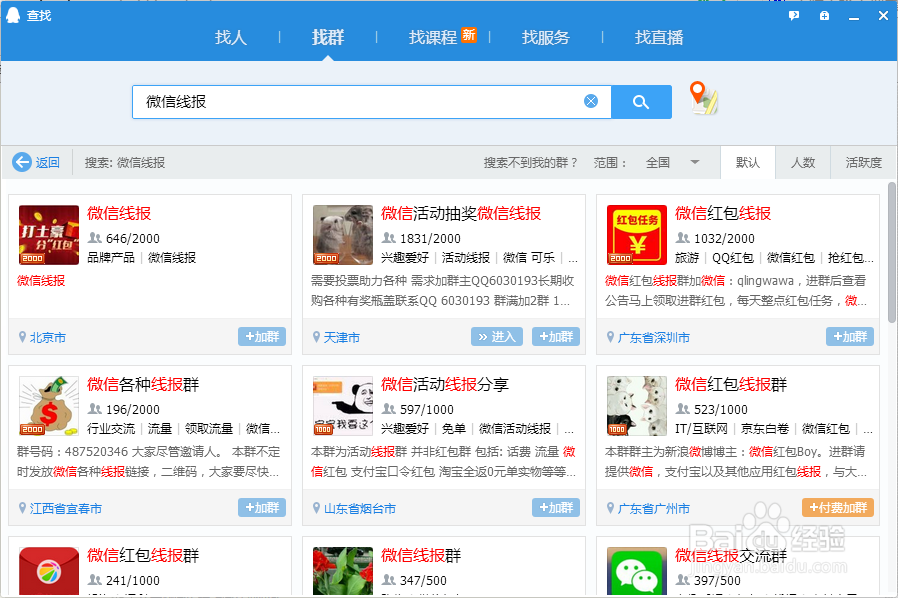The height and width of the screenshot is (598, 898).
Task: Open group title 微信活动线报分享
Action: 445,384
